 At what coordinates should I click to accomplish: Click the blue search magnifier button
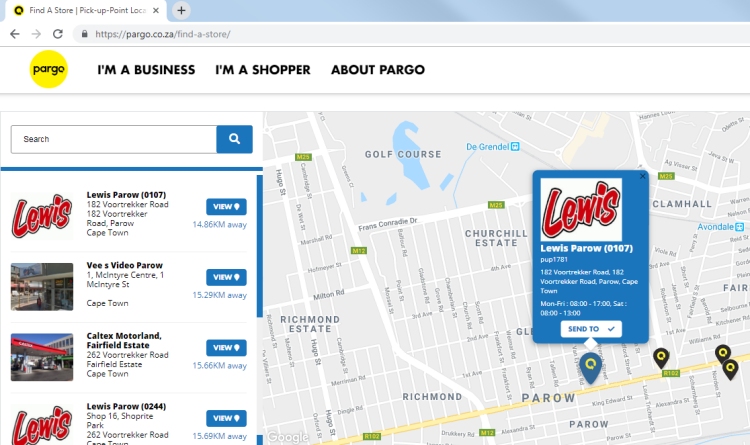[234, 139]
